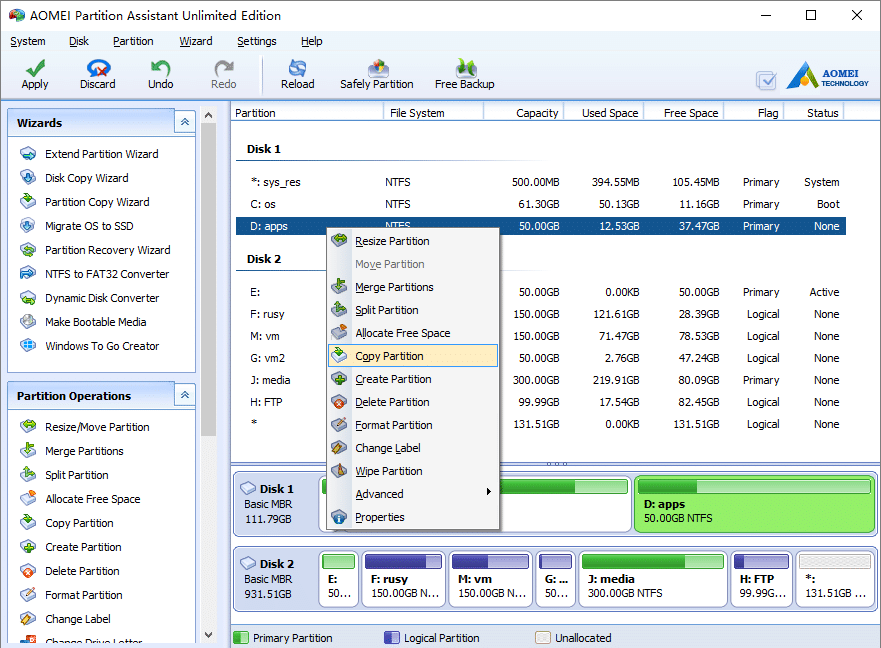
Task: Select the C: os partition row
Action: point(541,204)
